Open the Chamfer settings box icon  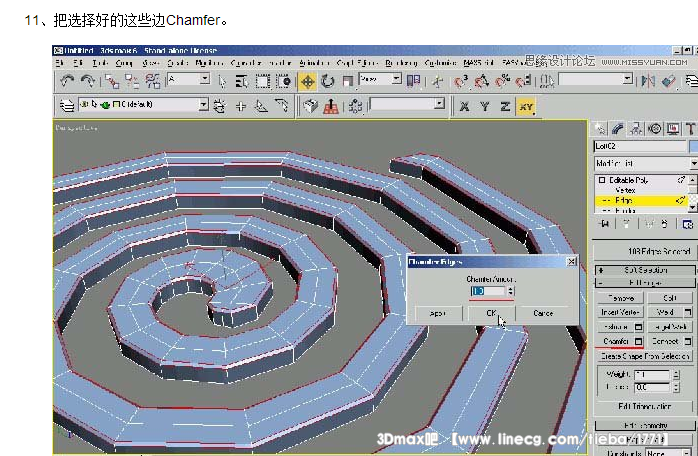tap(639, 341)
